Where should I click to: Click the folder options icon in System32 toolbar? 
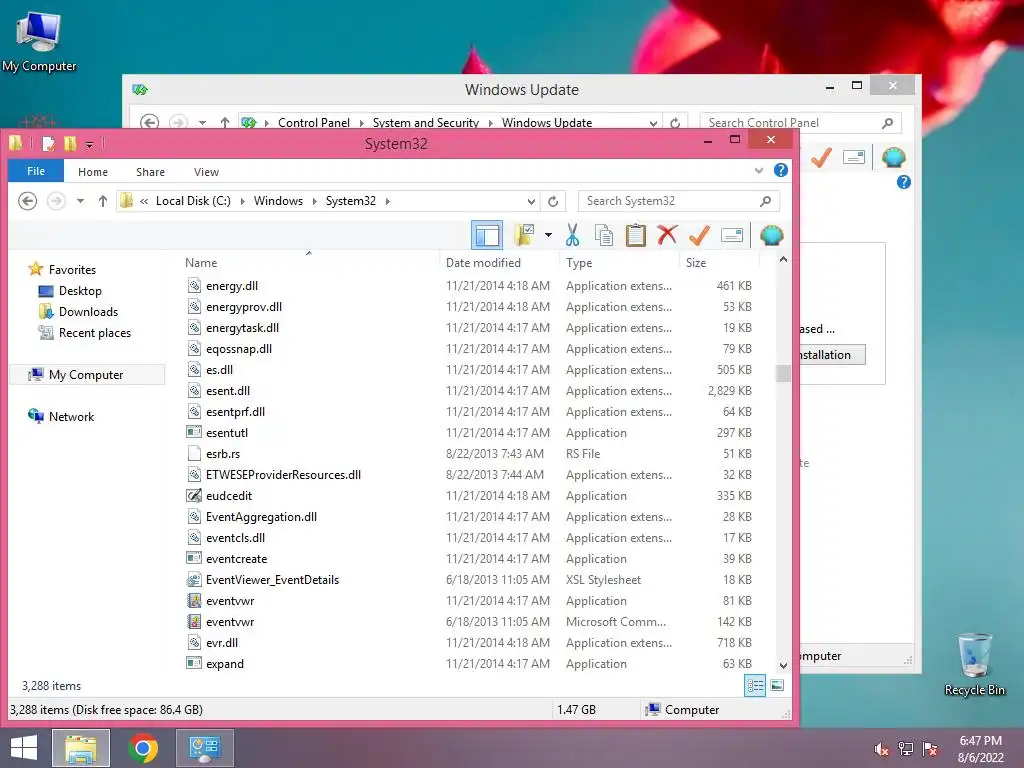coord(524,235)
